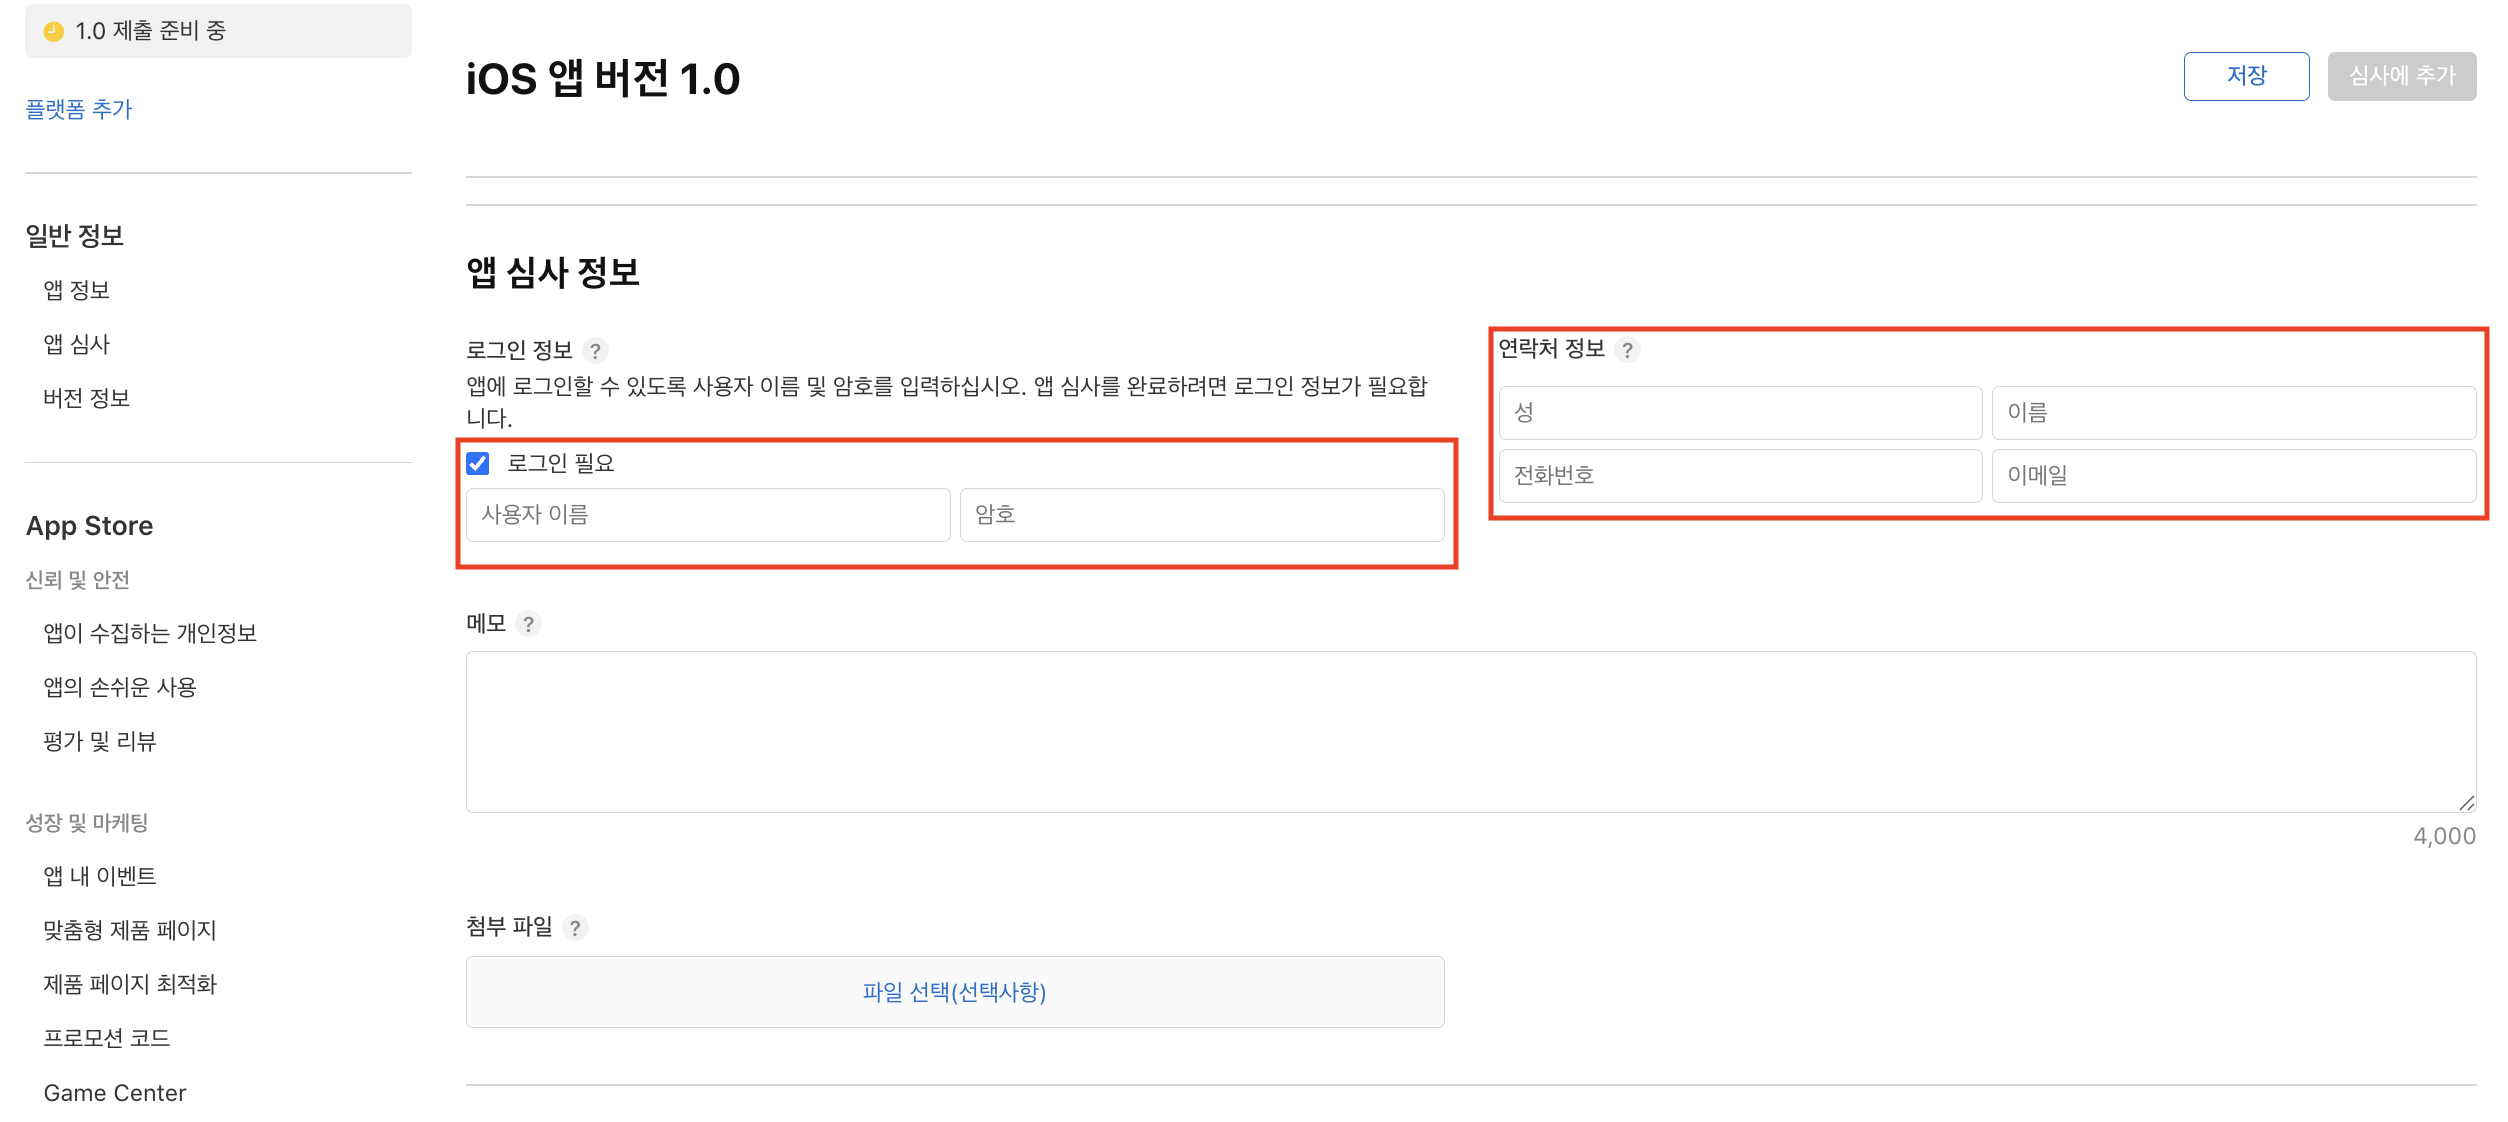The image size is (2508, 1122).
Task: Open 버전 정보 from the sidebar
Action: click(x=87, y=397)
